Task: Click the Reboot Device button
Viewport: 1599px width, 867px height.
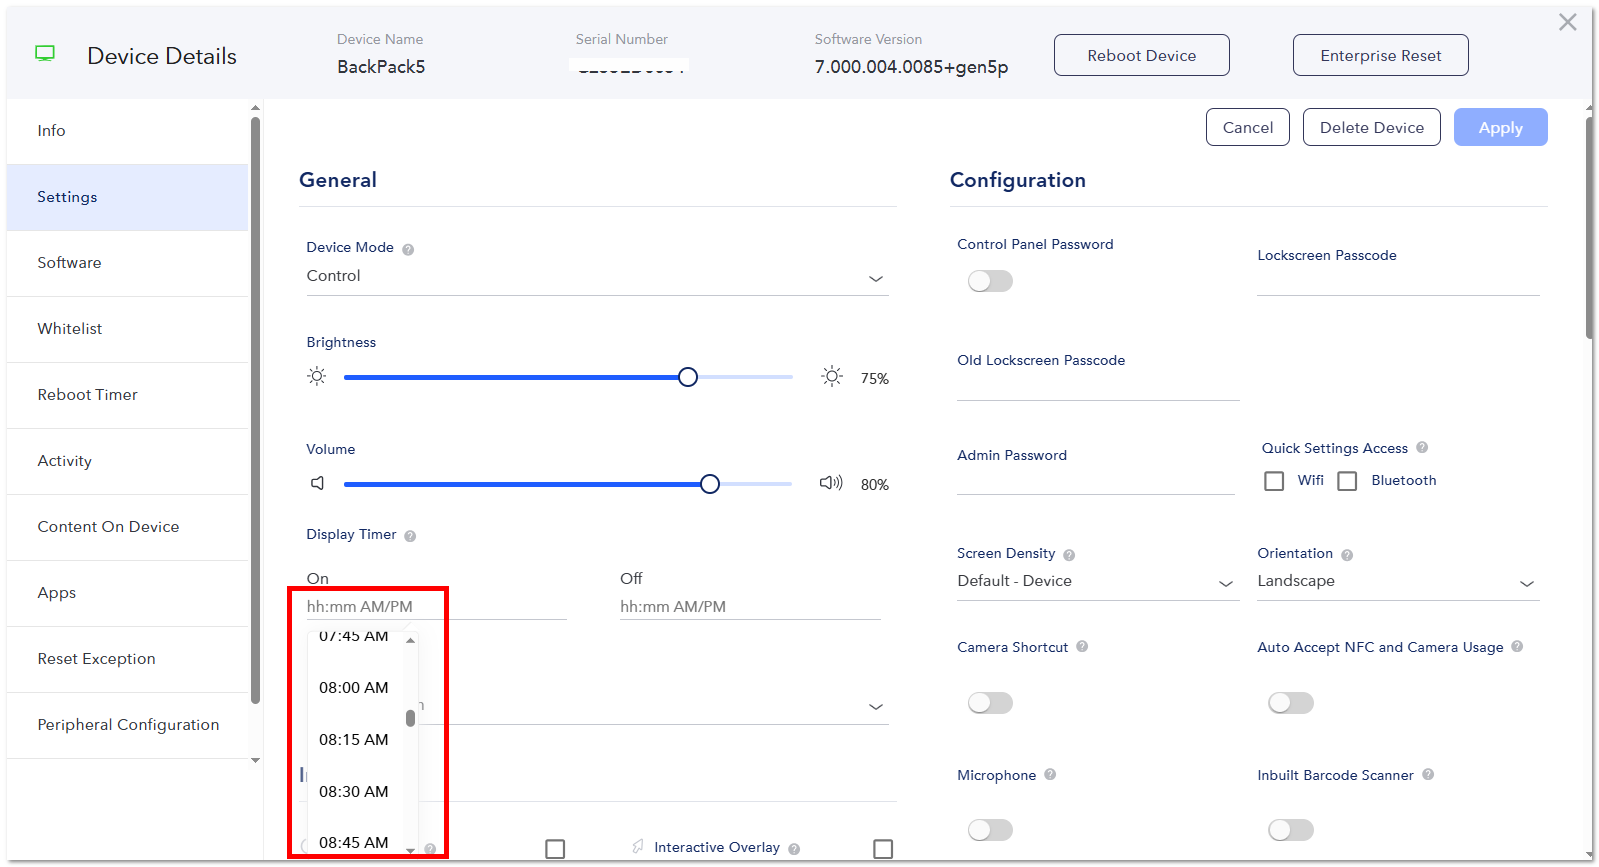Action: pos(1141,55)
